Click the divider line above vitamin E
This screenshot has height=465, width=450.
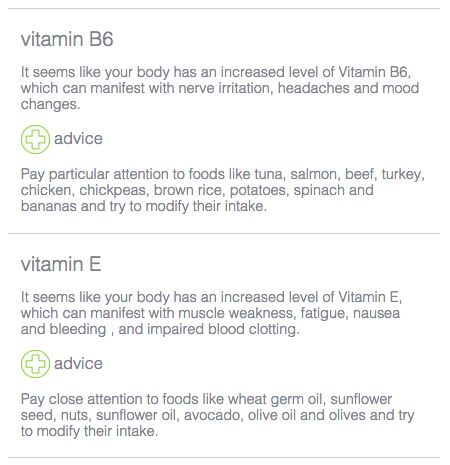click(x=224, y=234)
